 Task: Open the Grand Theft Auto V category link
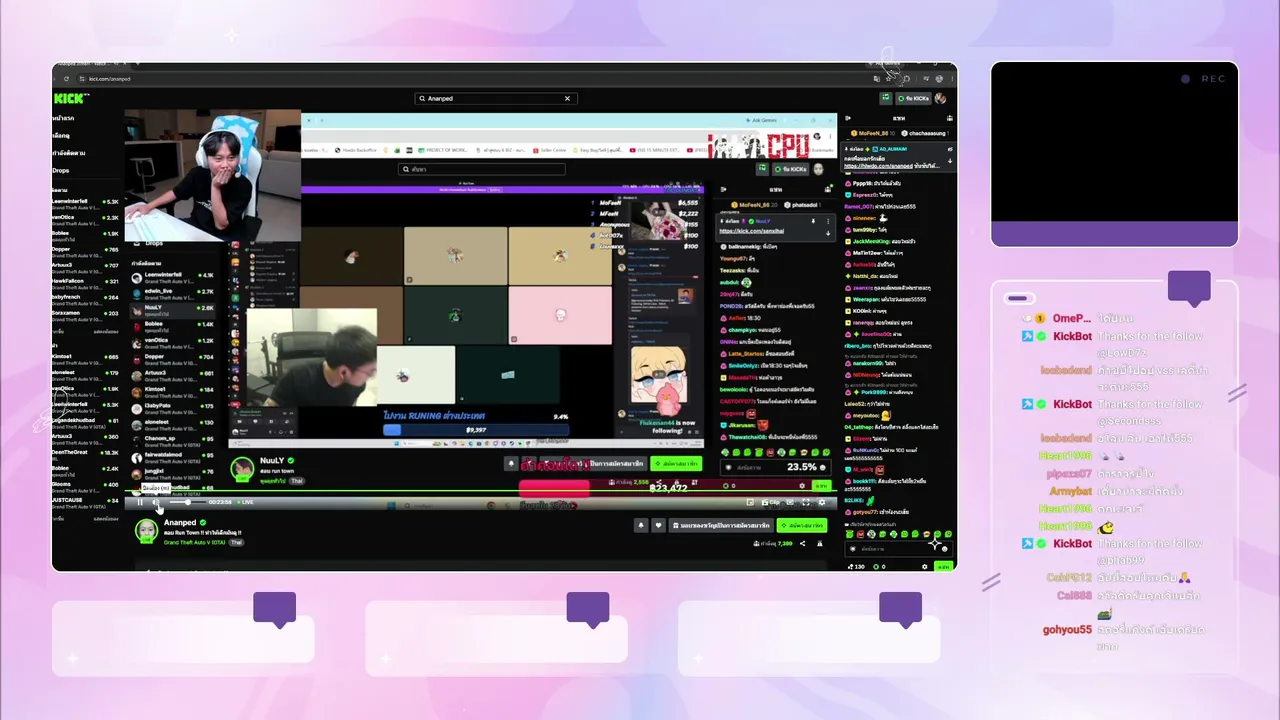pos(195,543)
